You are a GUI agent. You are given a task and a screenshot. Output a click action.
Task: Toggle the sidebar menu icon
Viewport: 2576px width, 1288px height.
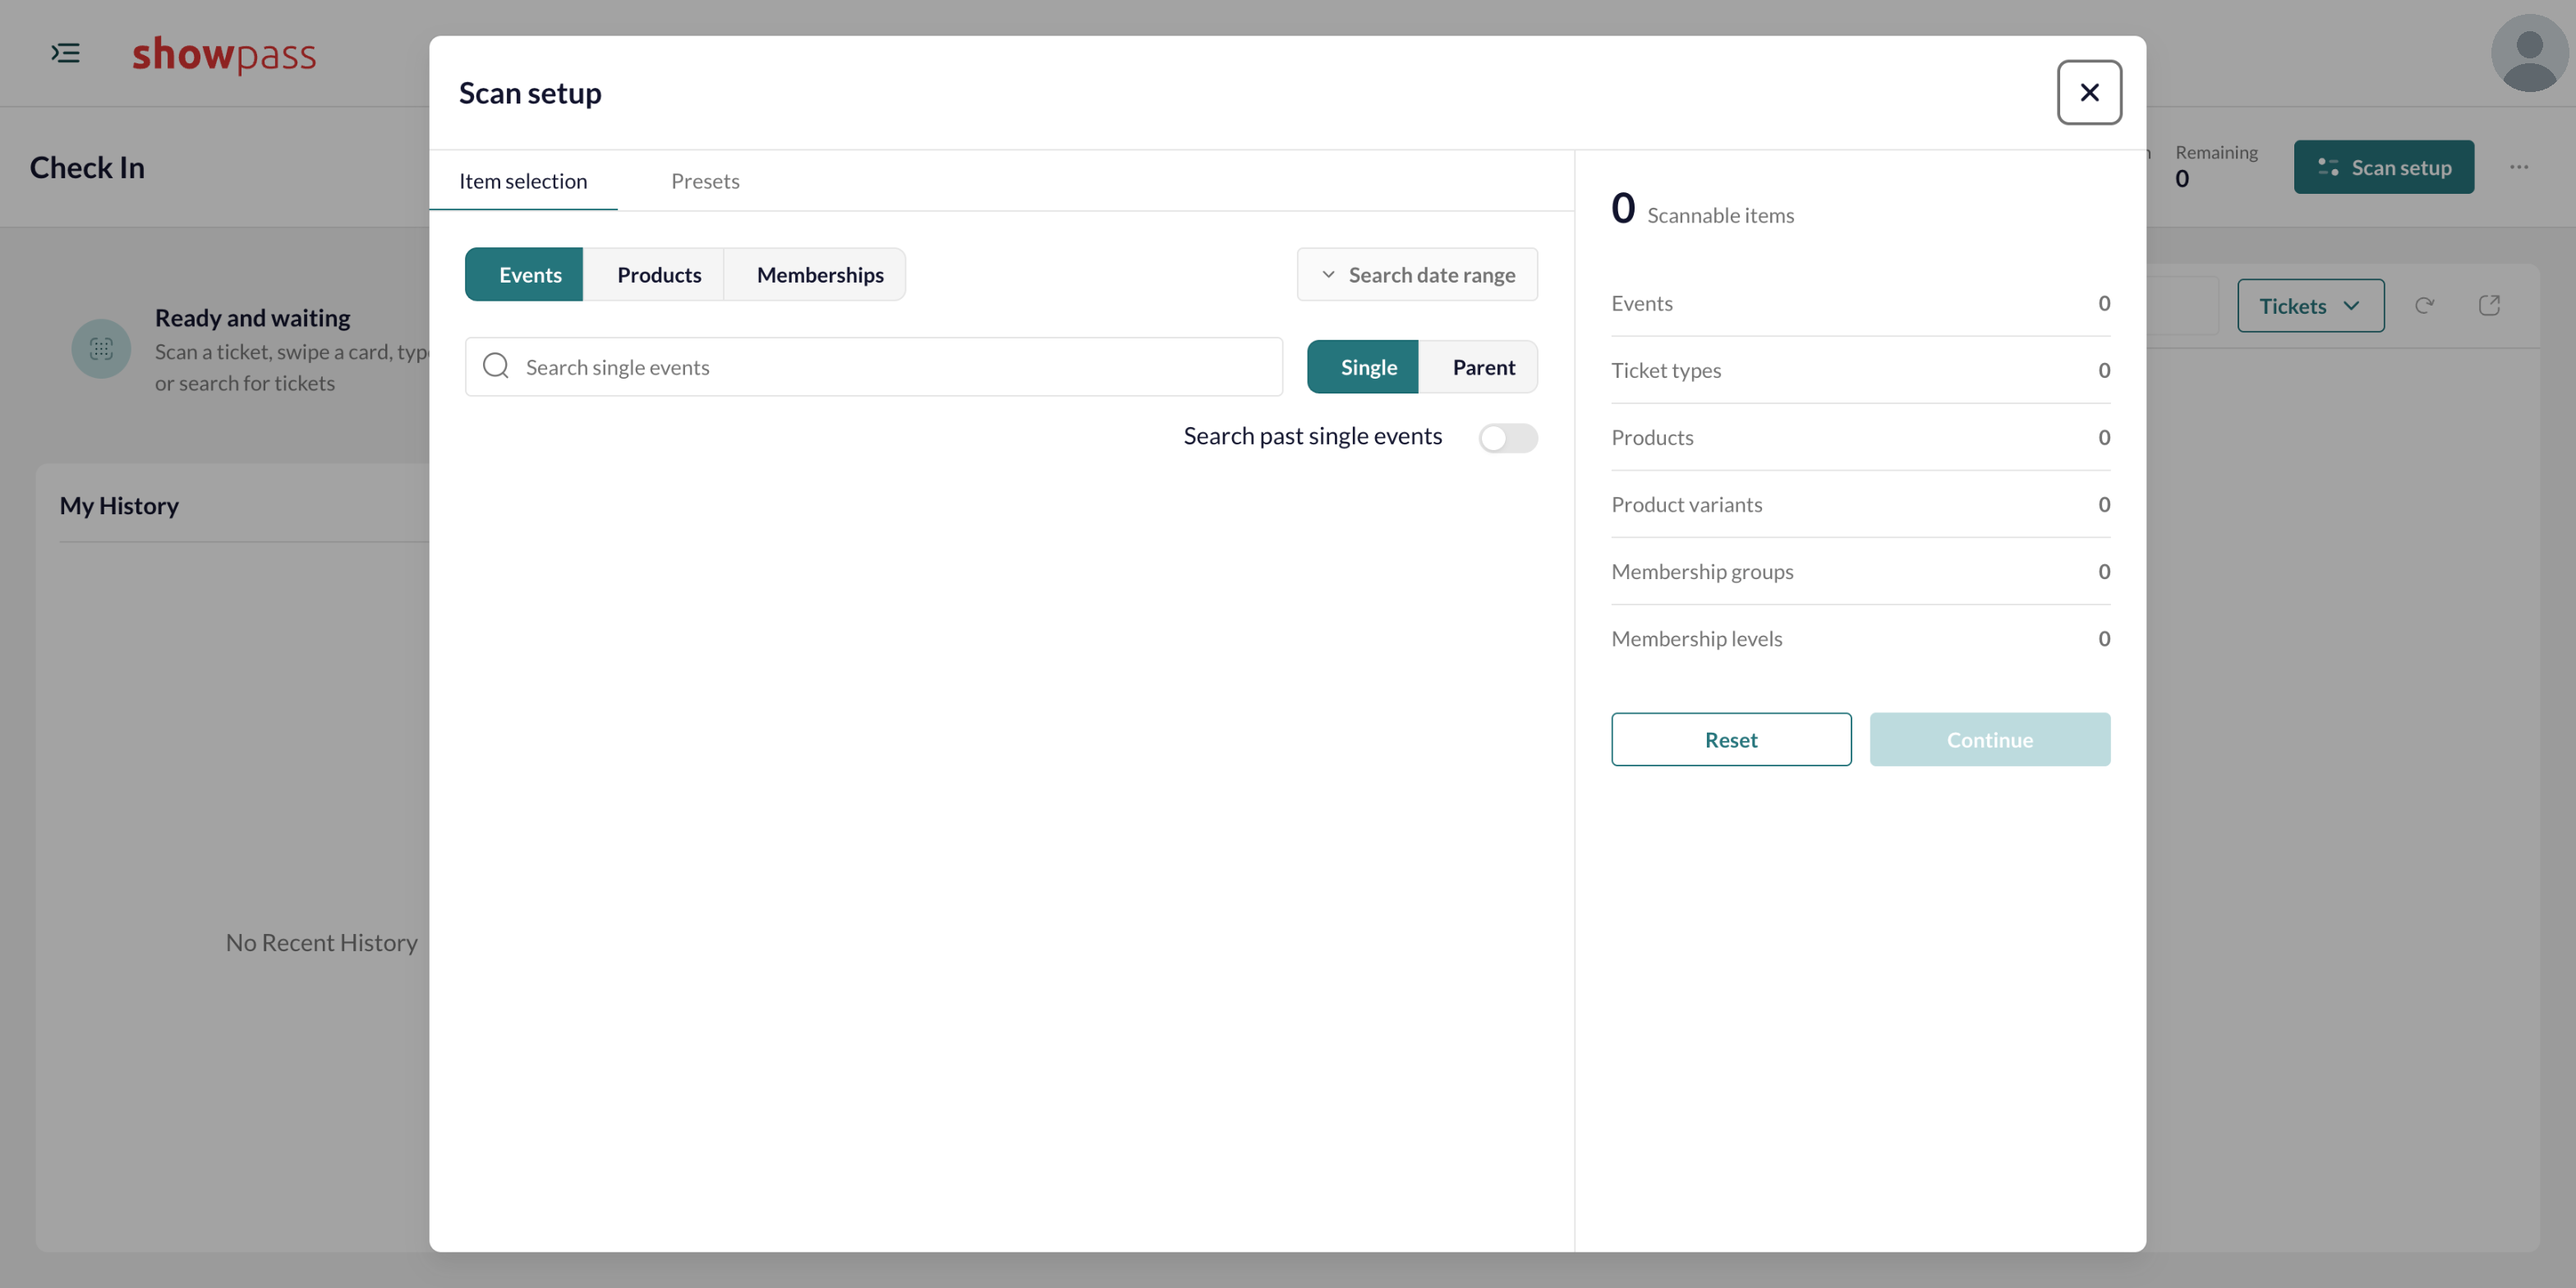(x=66, y=53)
